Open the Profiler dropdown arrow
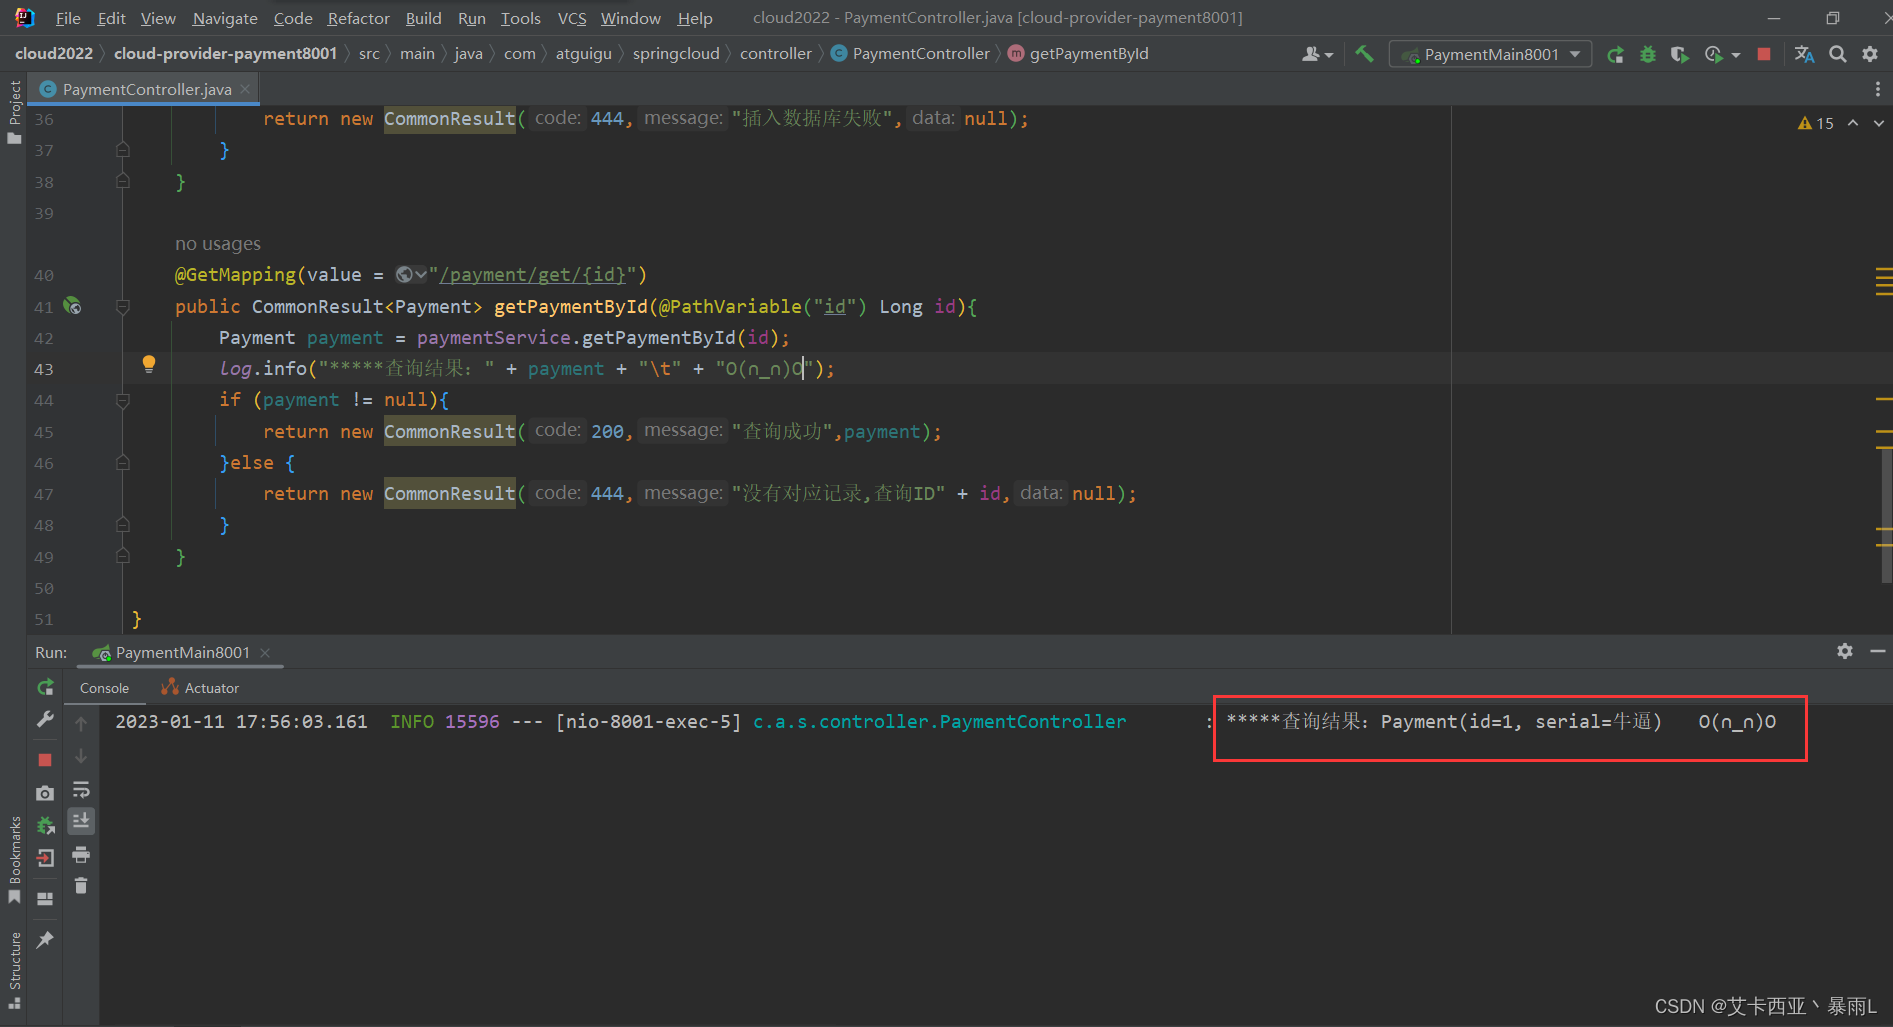Image resolution: width=1893 pixels, height=1027 pixels. 1737,54
